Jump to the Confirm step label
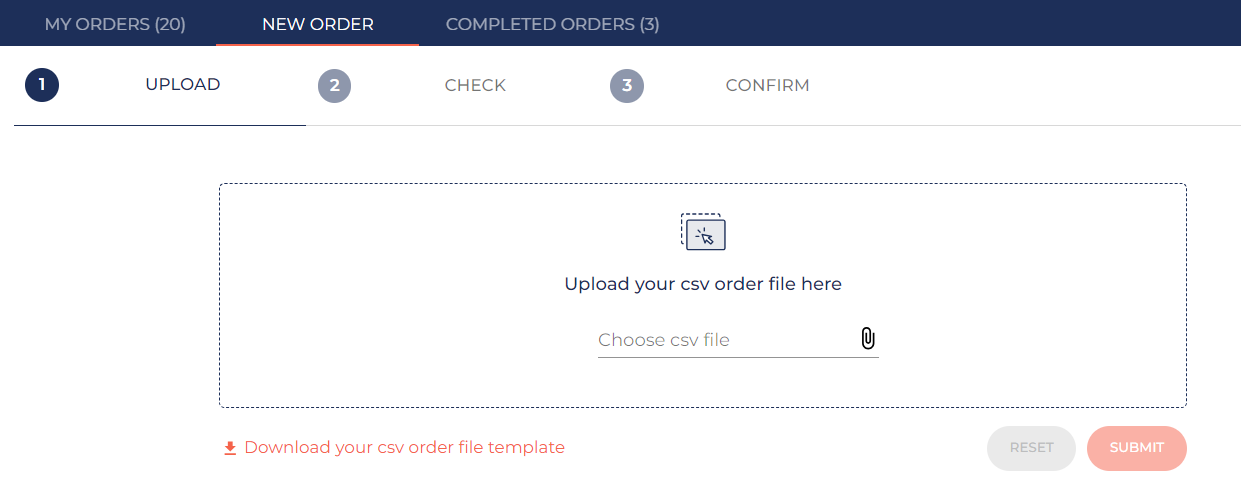The width and height of the screenshot is (1241, 497). tap(767, 85)
